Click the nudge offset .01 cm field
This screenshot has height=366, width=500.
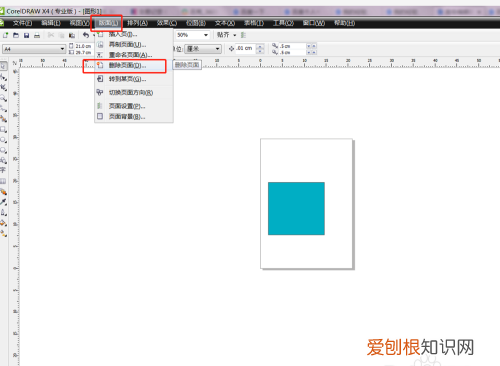pos(246,49)
